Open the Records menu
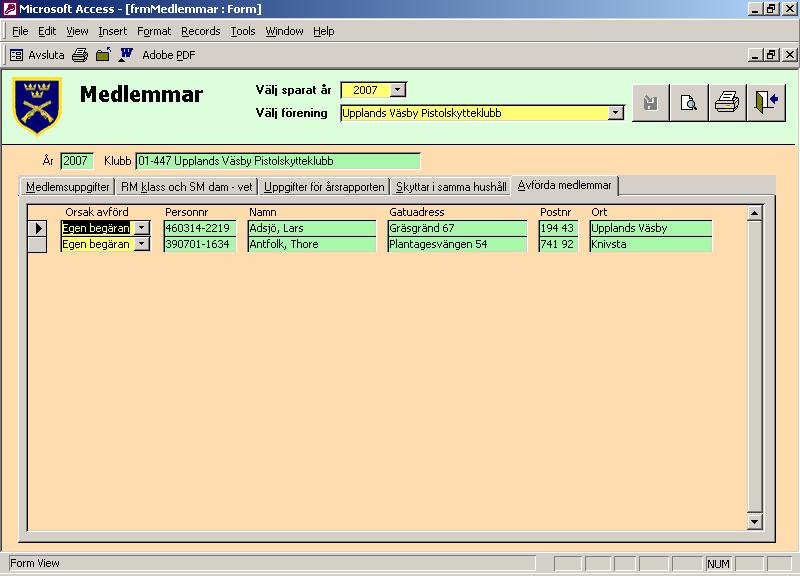800x576 pixels. coord(201,31)
